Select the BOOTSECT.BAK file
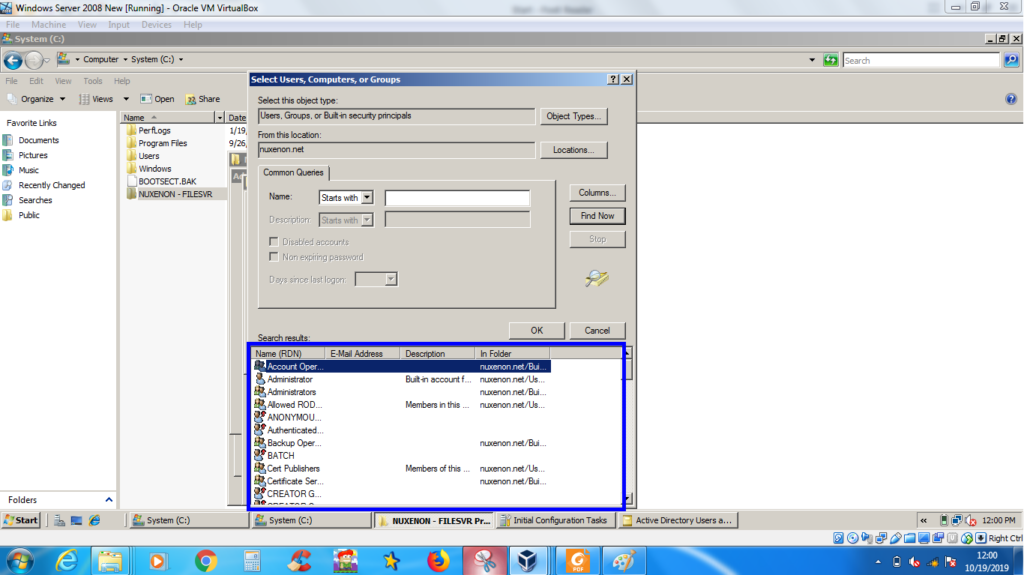 167,181
